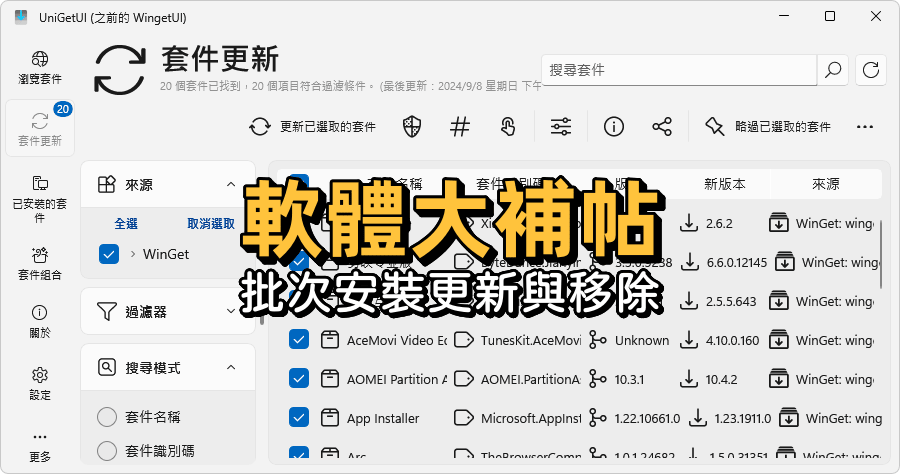
Task: Click new version 2.5.5.643 cell
Action: pos(731,302)
